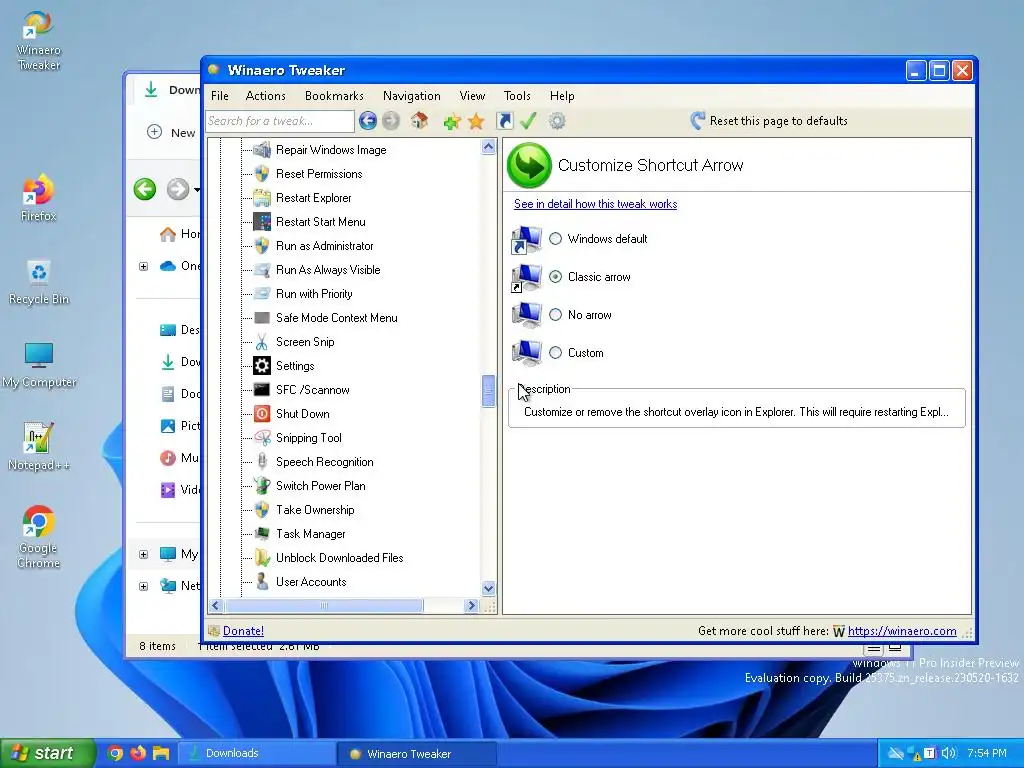Click the Task Manager icon in tree
This screenshot has width=1024, height=768.
coord(262,534)
